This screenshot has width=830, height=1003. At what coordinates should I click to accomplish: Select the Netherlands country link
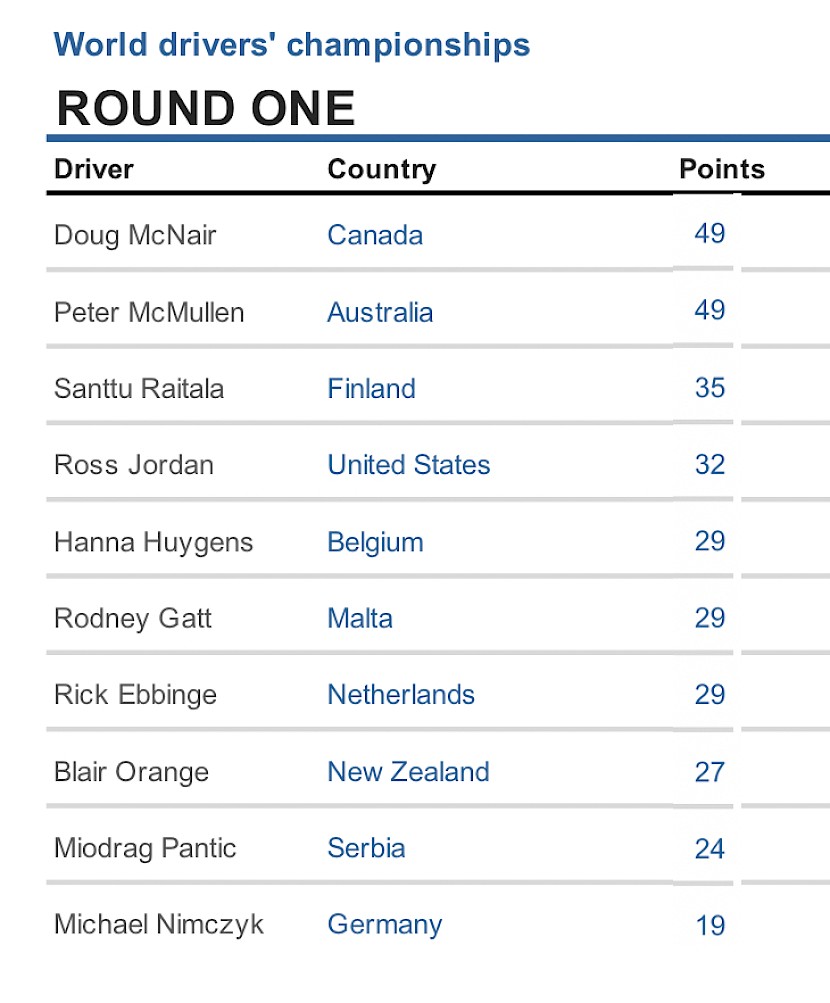[401, 694]
